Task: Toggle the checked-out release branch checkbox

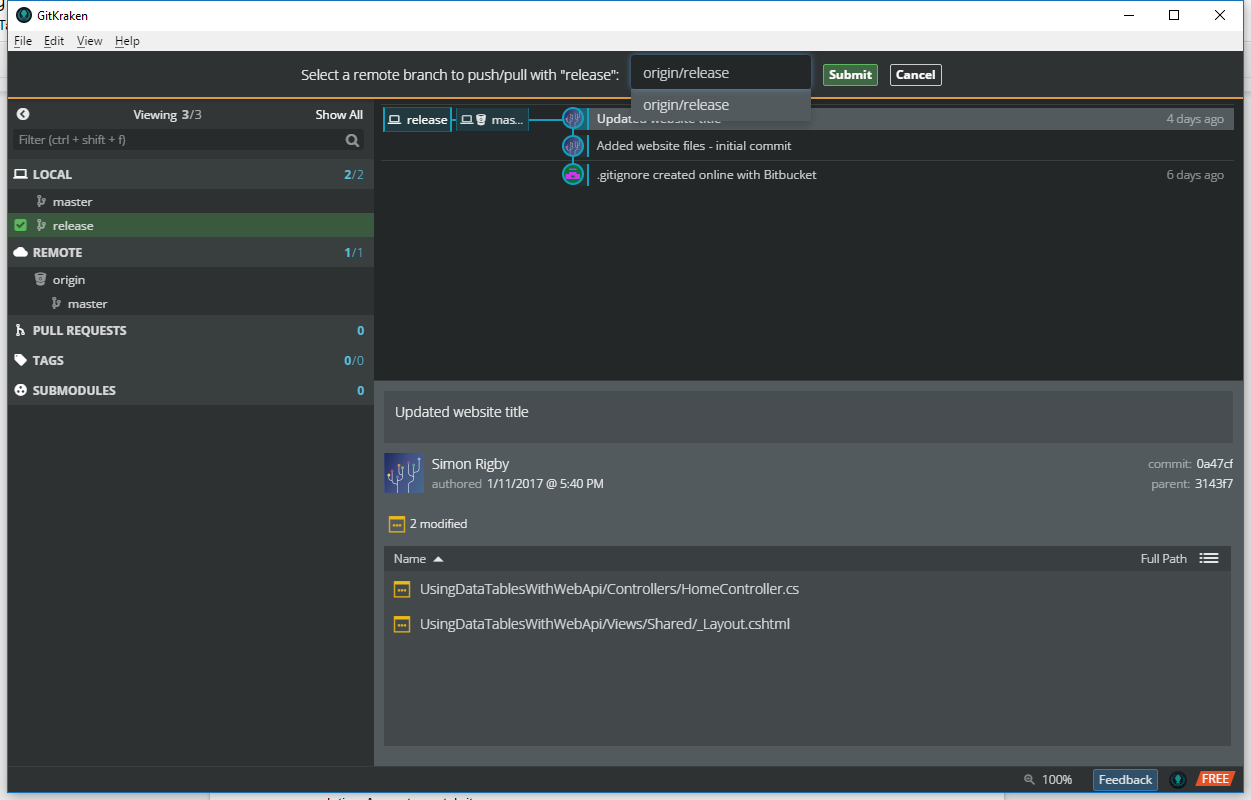Action: [x=20, y=225]
